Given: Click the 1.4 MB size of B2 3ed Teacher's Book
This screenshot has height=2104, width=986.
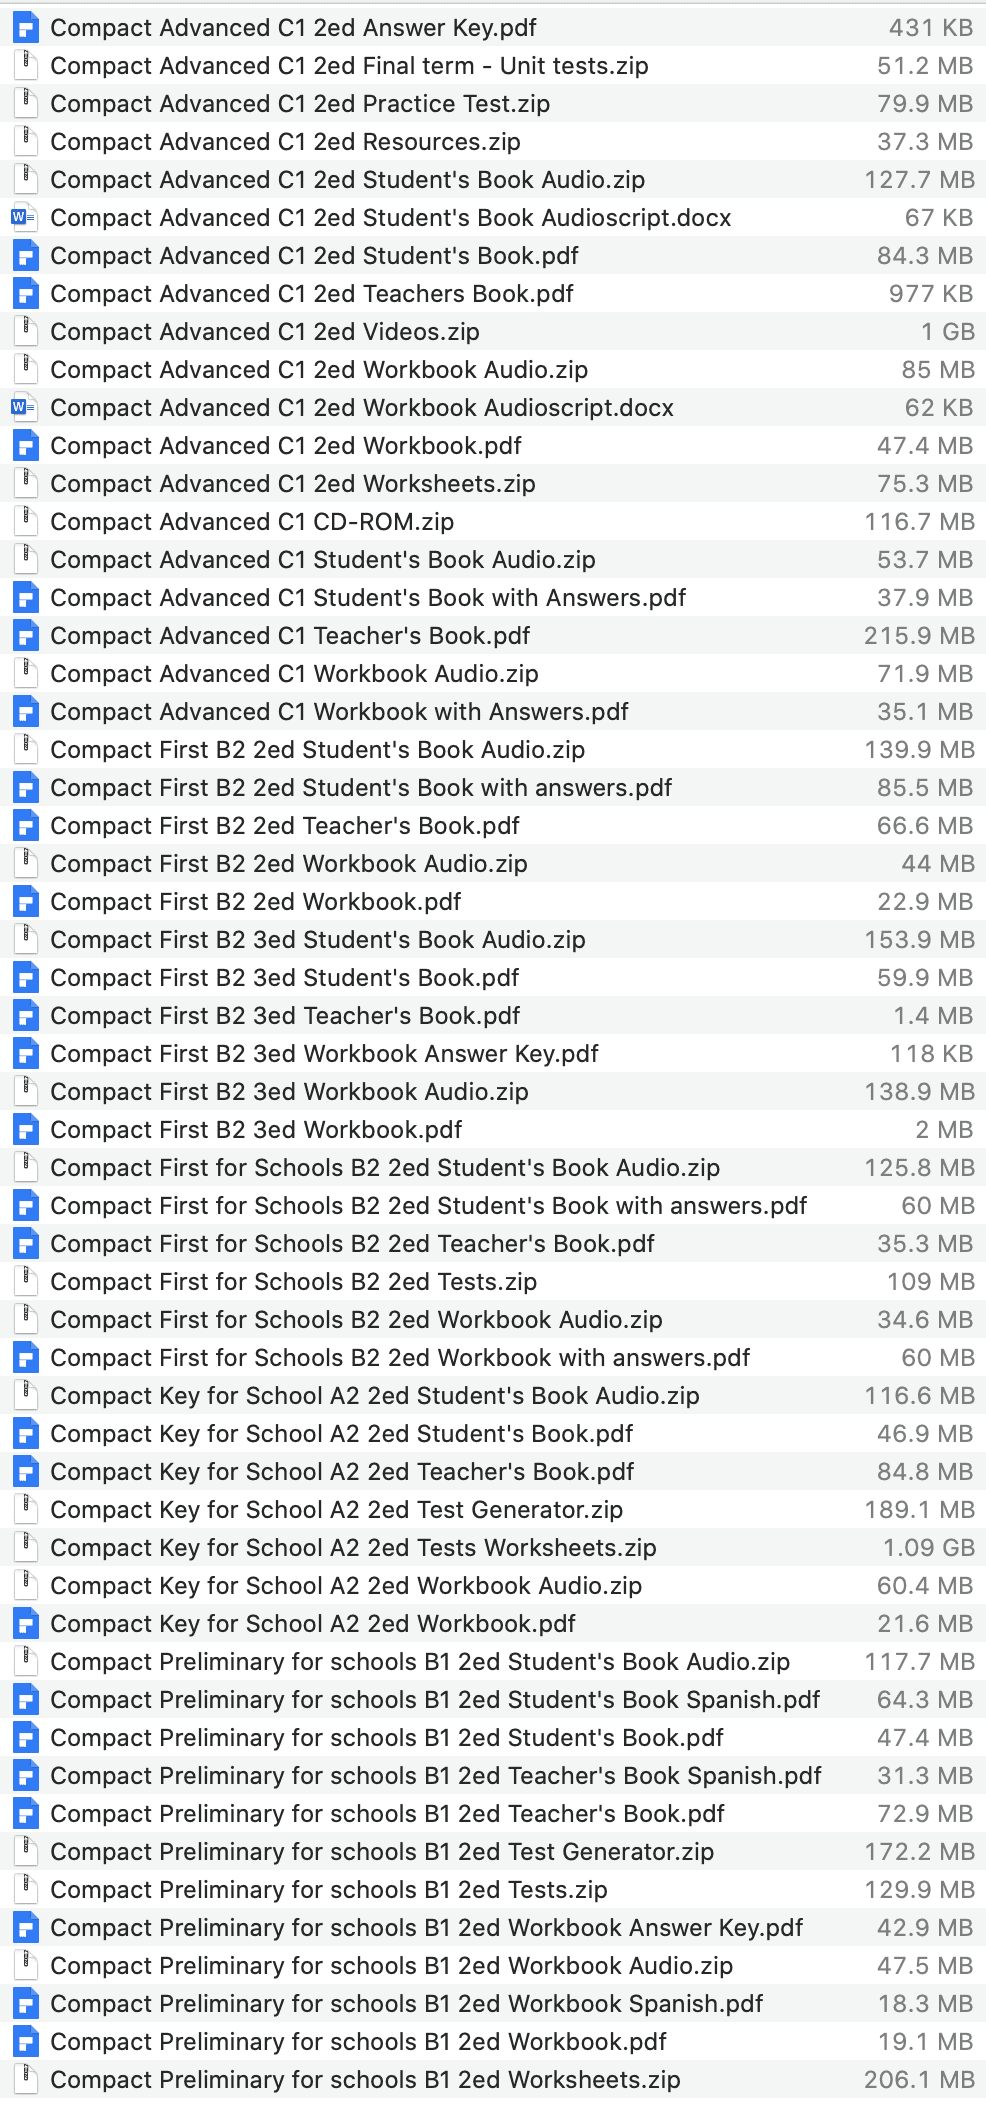Looking at the screenshot, I should (932, 1016).
